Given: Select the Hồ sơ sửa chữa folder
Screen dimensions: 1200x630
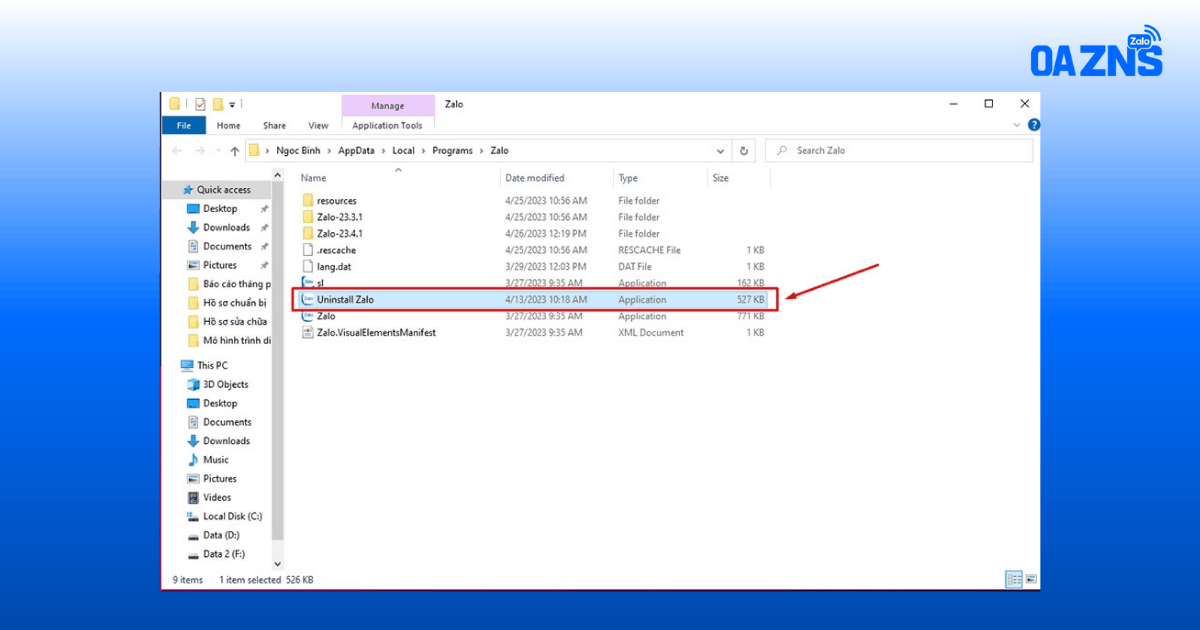Looking at the screenshot, I should click(x=235, y=322).
